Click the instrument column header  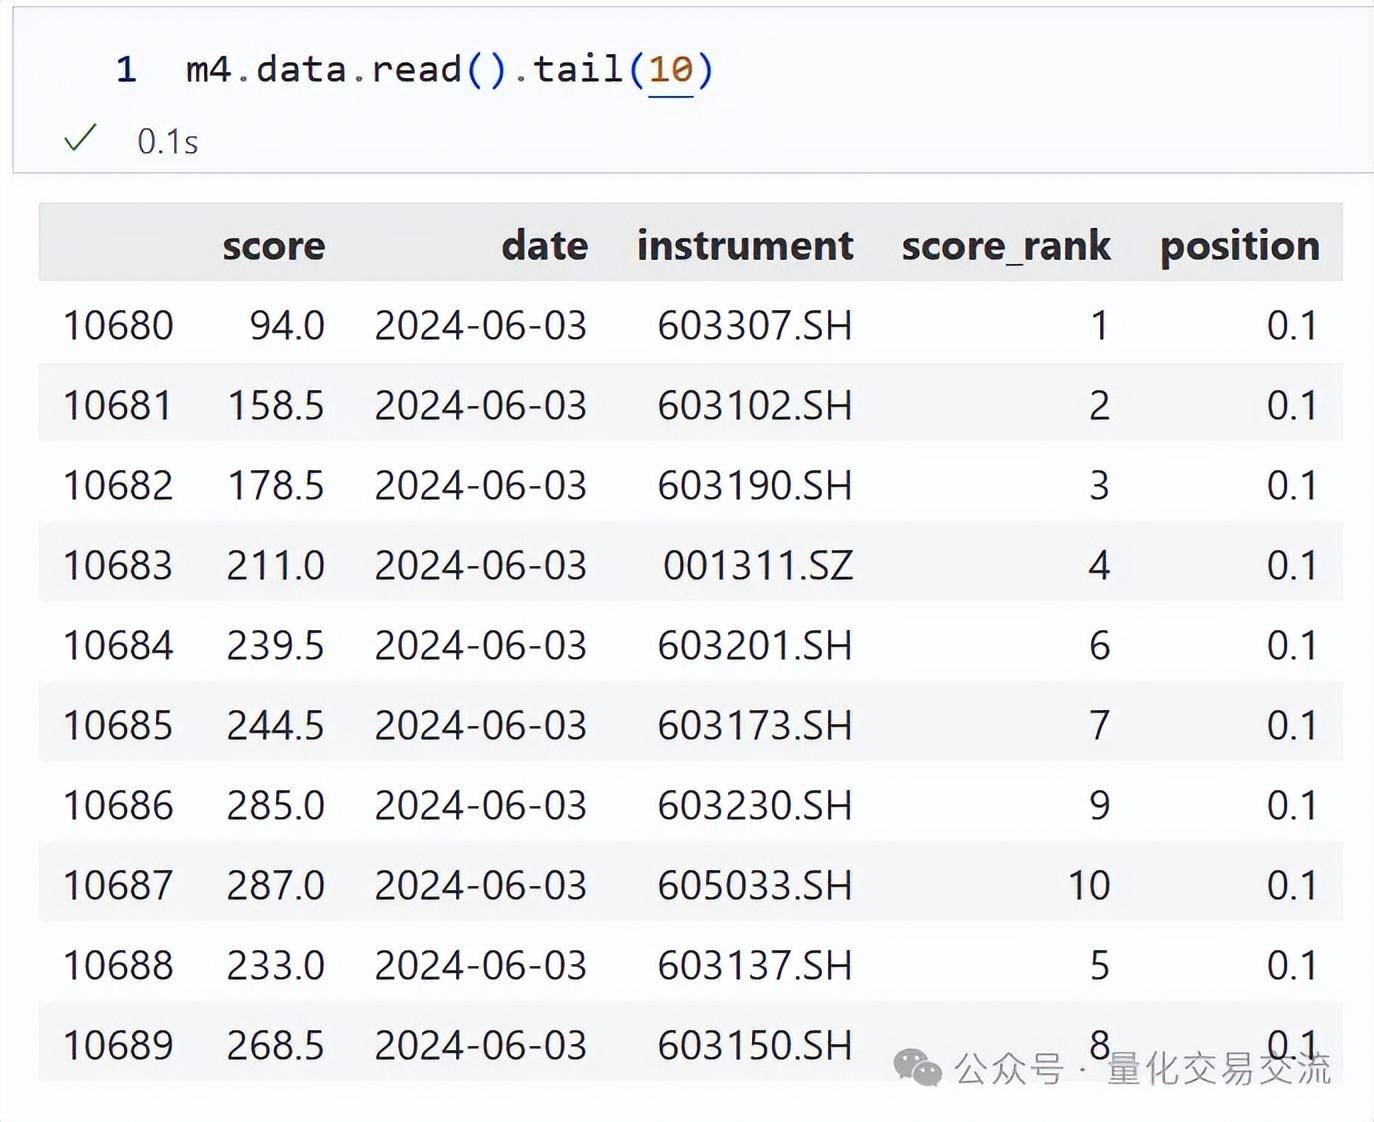(745, 245)
